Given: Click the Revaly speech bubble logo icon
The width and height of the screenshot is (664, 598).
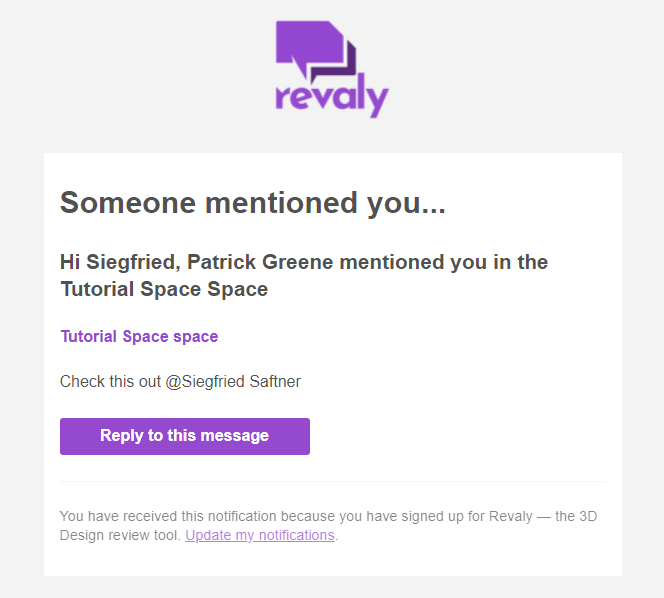Looking at the screenshot, I should click(x=315, y=51).
